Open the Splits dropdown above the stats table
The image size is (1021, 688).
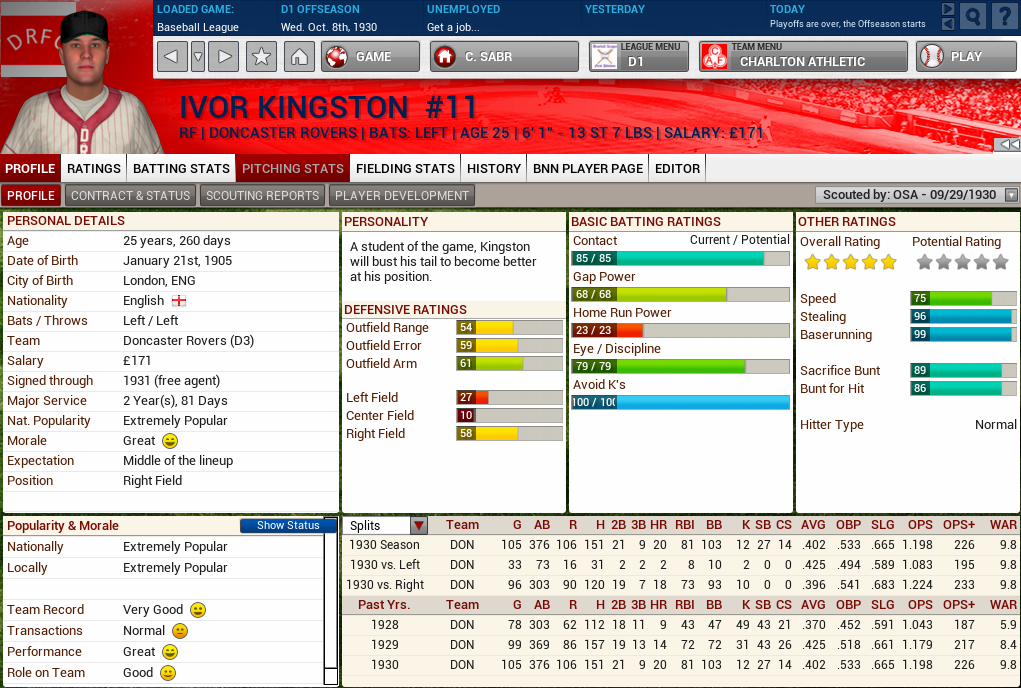tap(418, 524)
